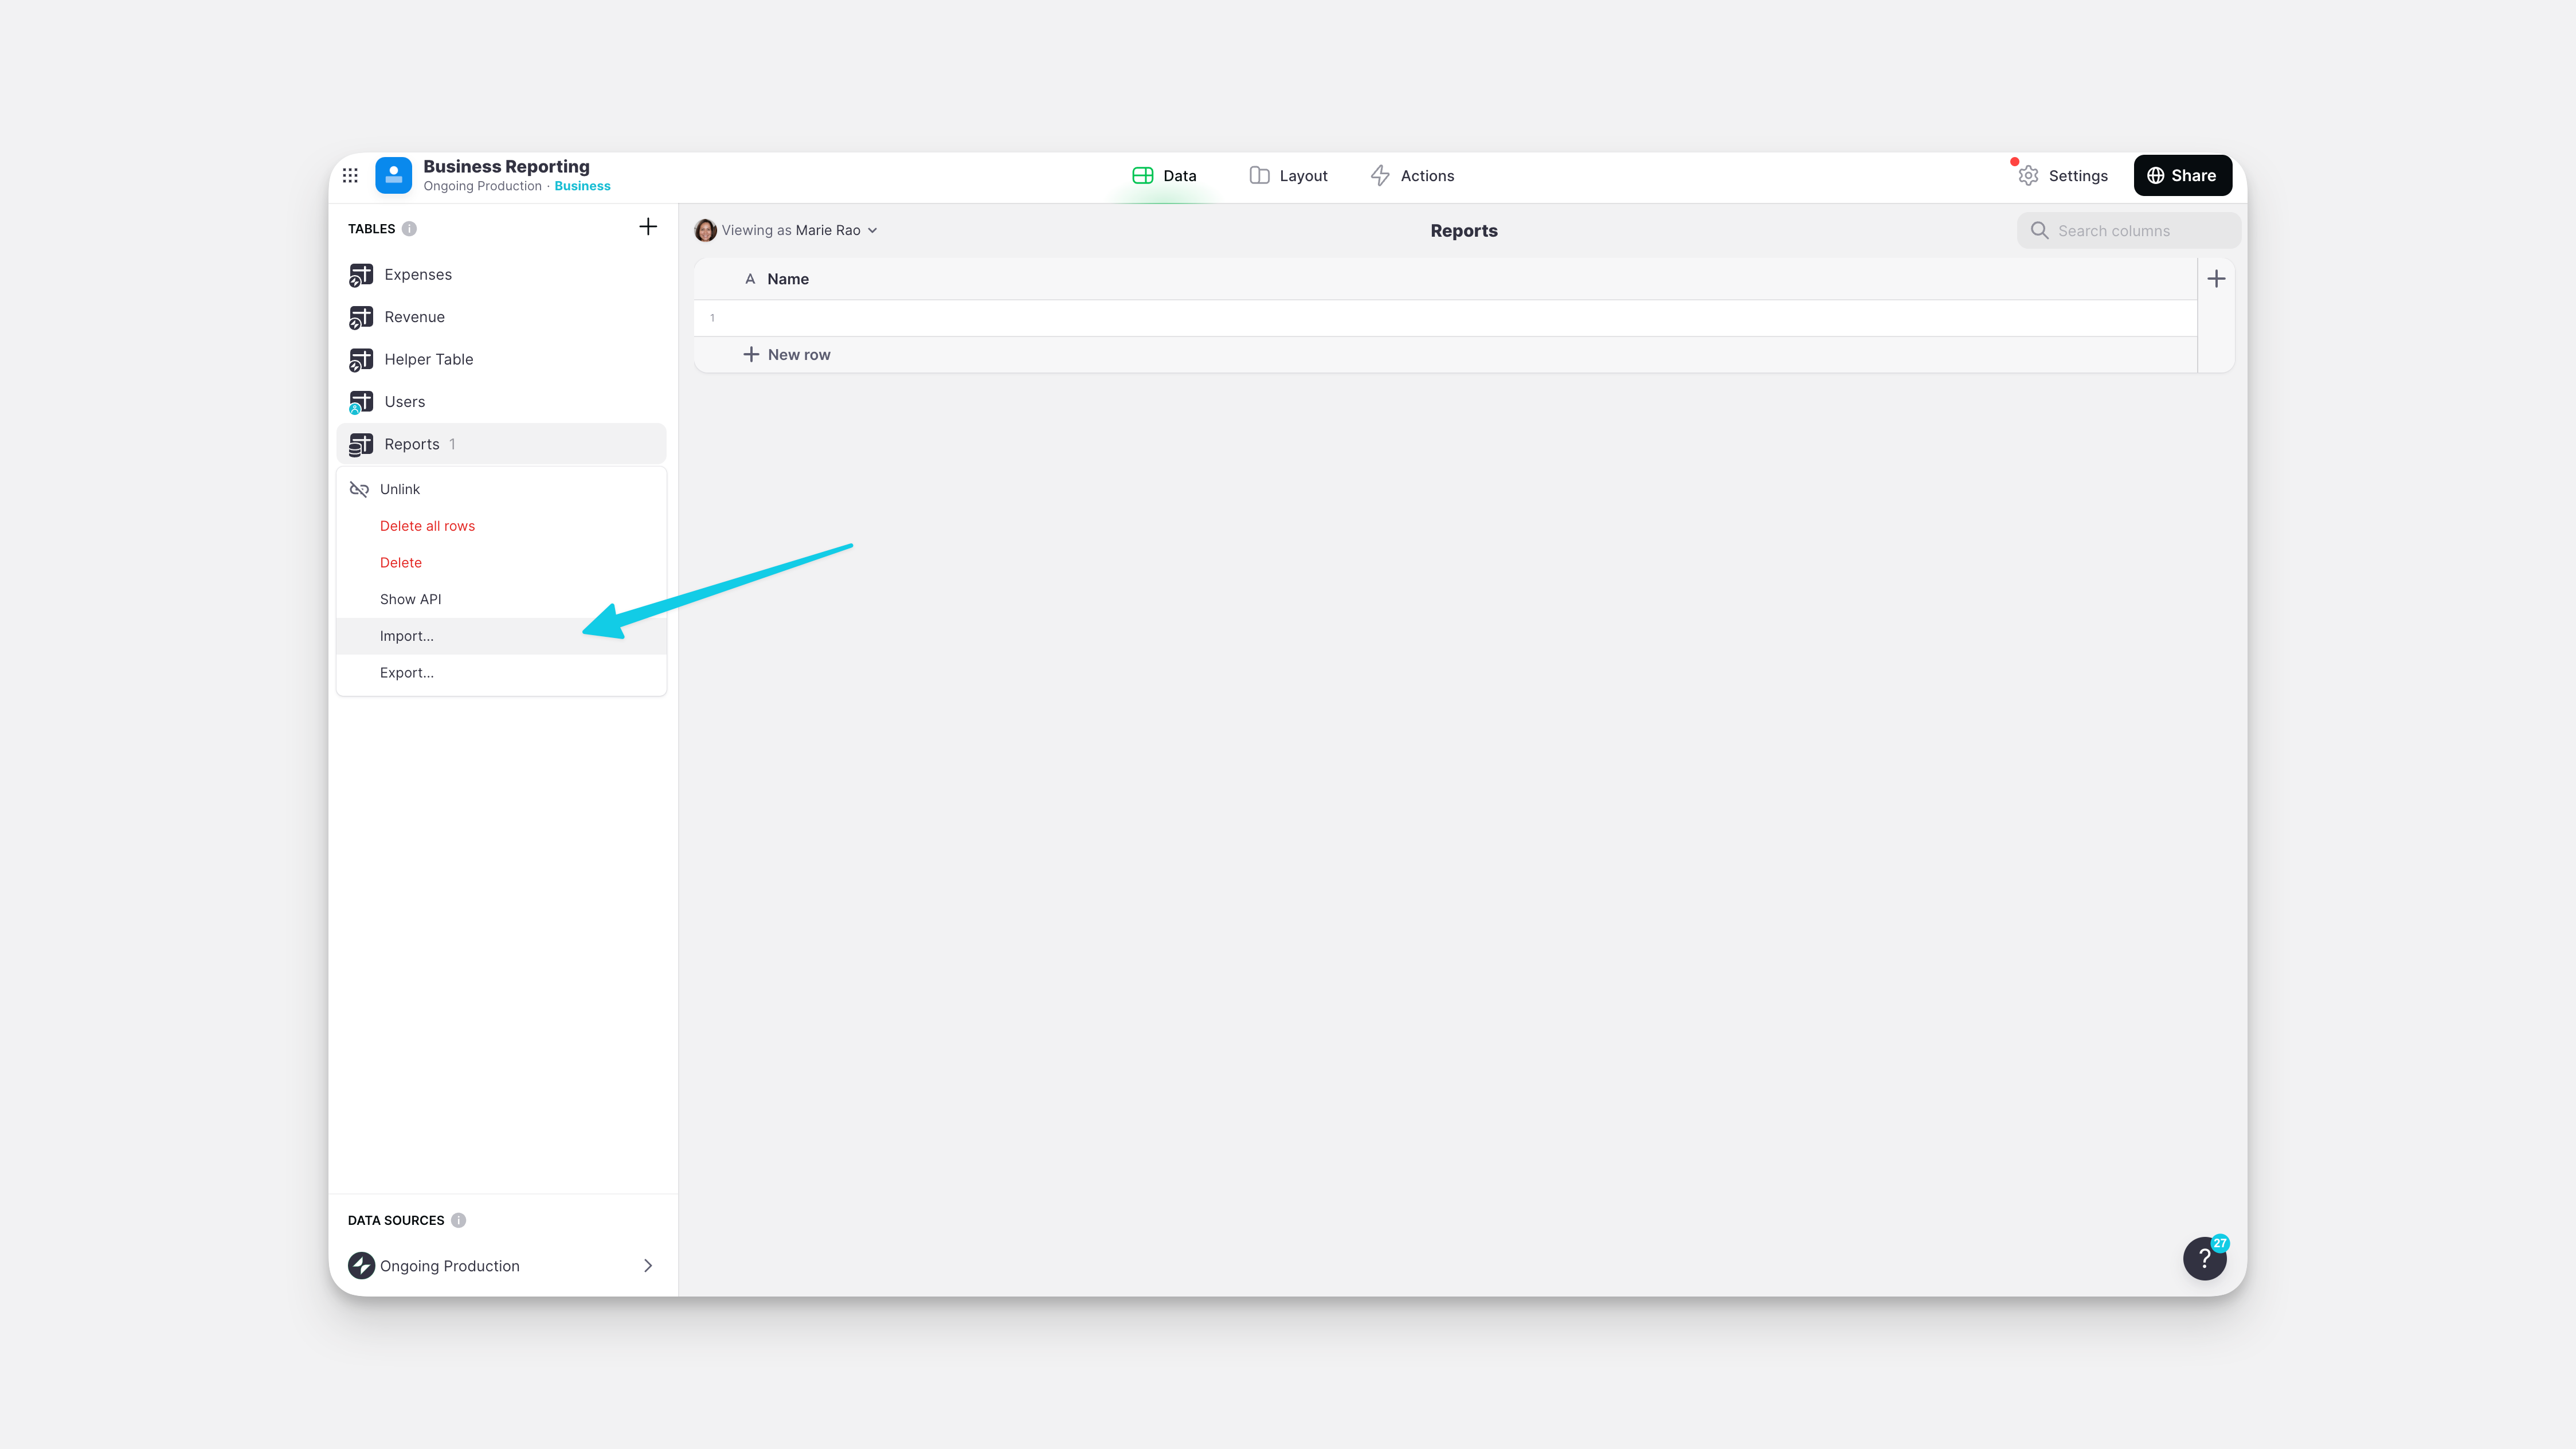Click the Users table icon

point(361,401)
